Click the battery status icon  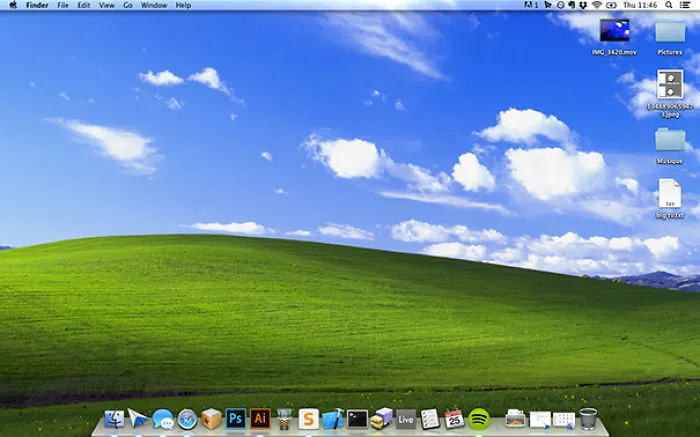[x=611, y=5]
